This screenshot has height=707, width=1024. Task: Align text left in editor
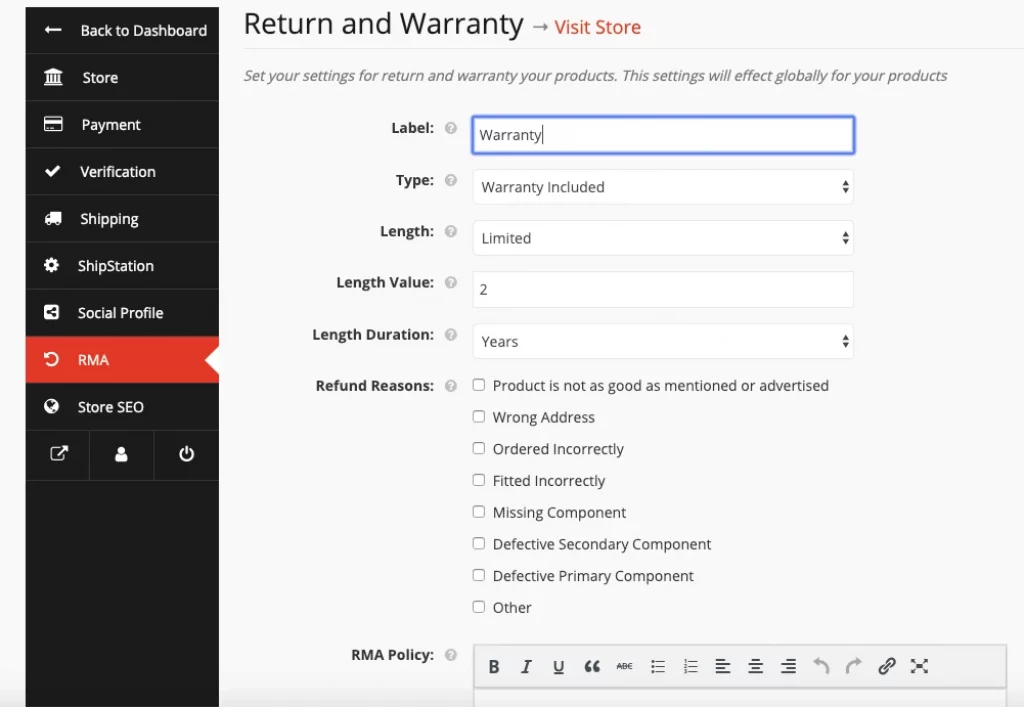pyautogui.click(x=723, y=667)
